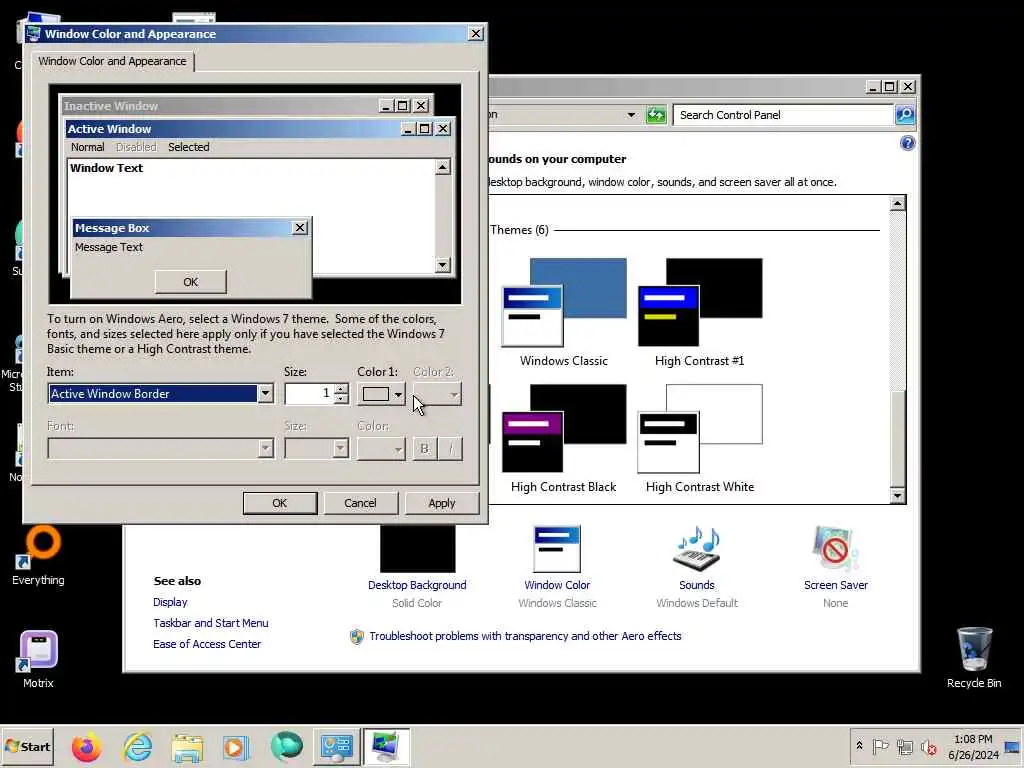Click the Cancel button
Image resolution: width=1024 pixels, height=768 pixels.
(x=360, y=503)
